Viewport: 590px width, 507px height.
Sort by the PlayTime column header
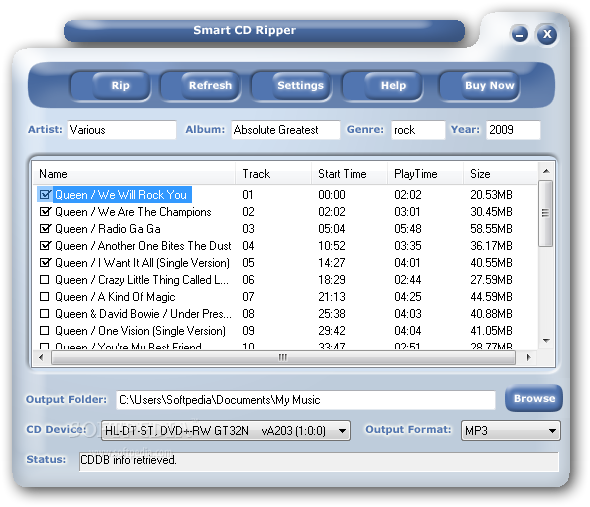tap(426, 174)
